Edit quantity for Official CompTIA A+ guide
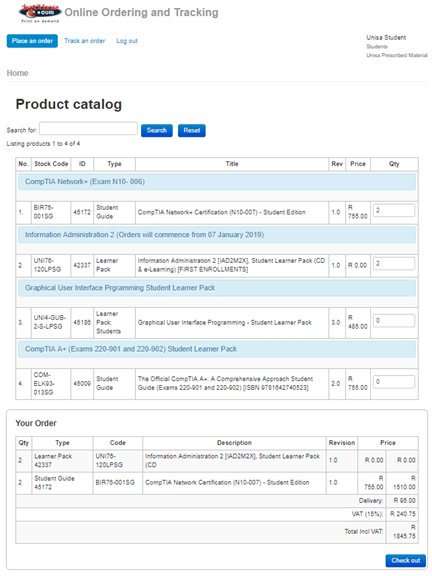Screen dimensions: 432x576 [394, 382]
